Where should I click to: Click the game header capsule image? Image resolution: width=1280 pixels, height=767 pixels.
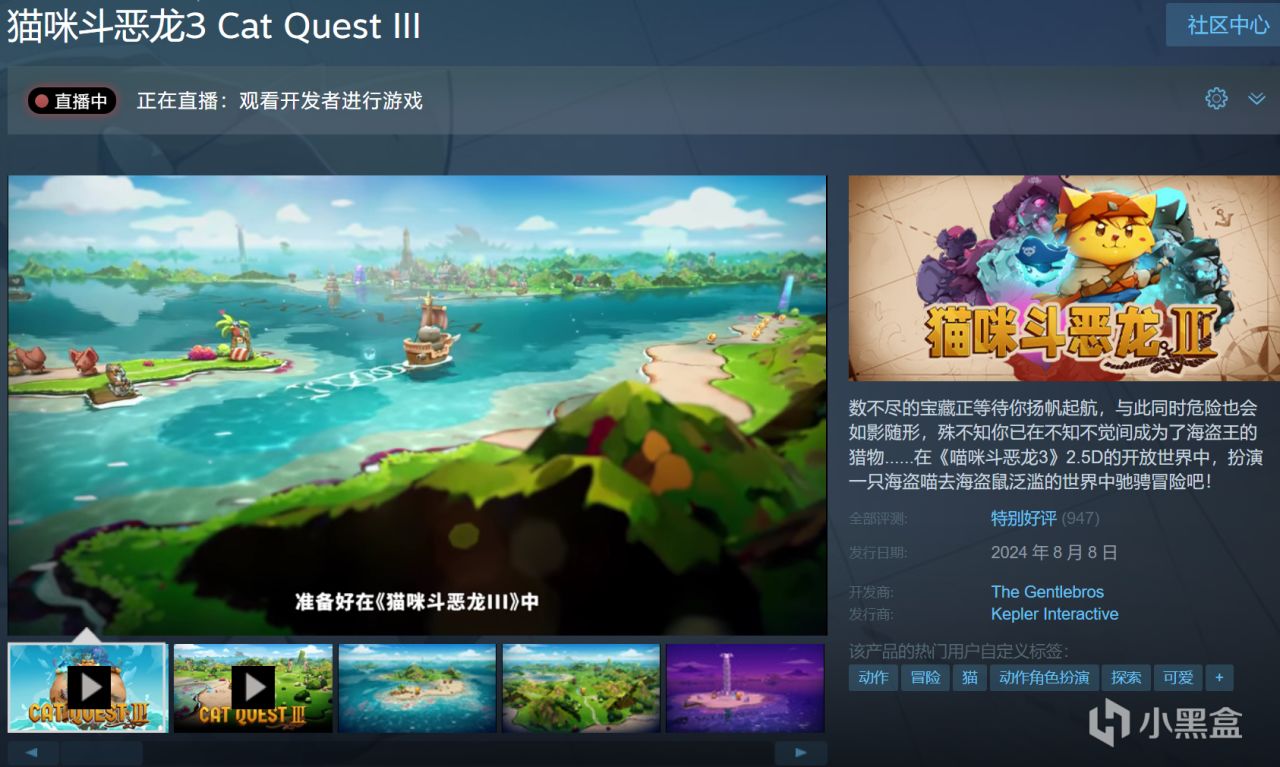[x=1064, y=278]
